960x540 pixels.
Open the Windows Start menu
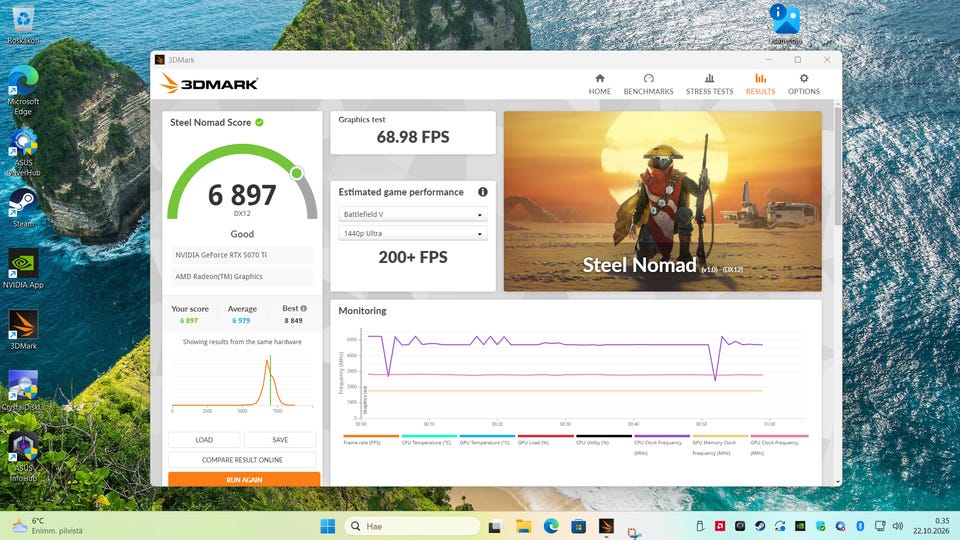(x=328, y=526)
